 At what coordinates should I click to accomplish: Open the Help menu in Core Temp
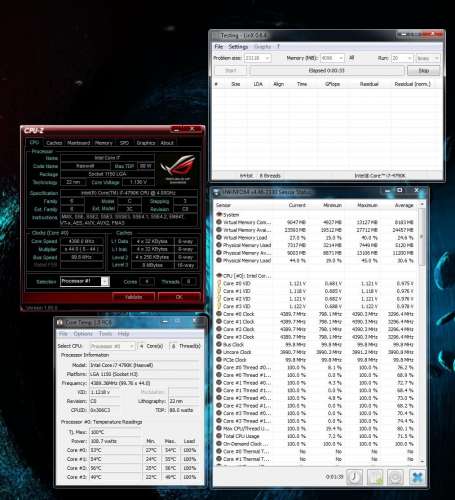[123, 334]
